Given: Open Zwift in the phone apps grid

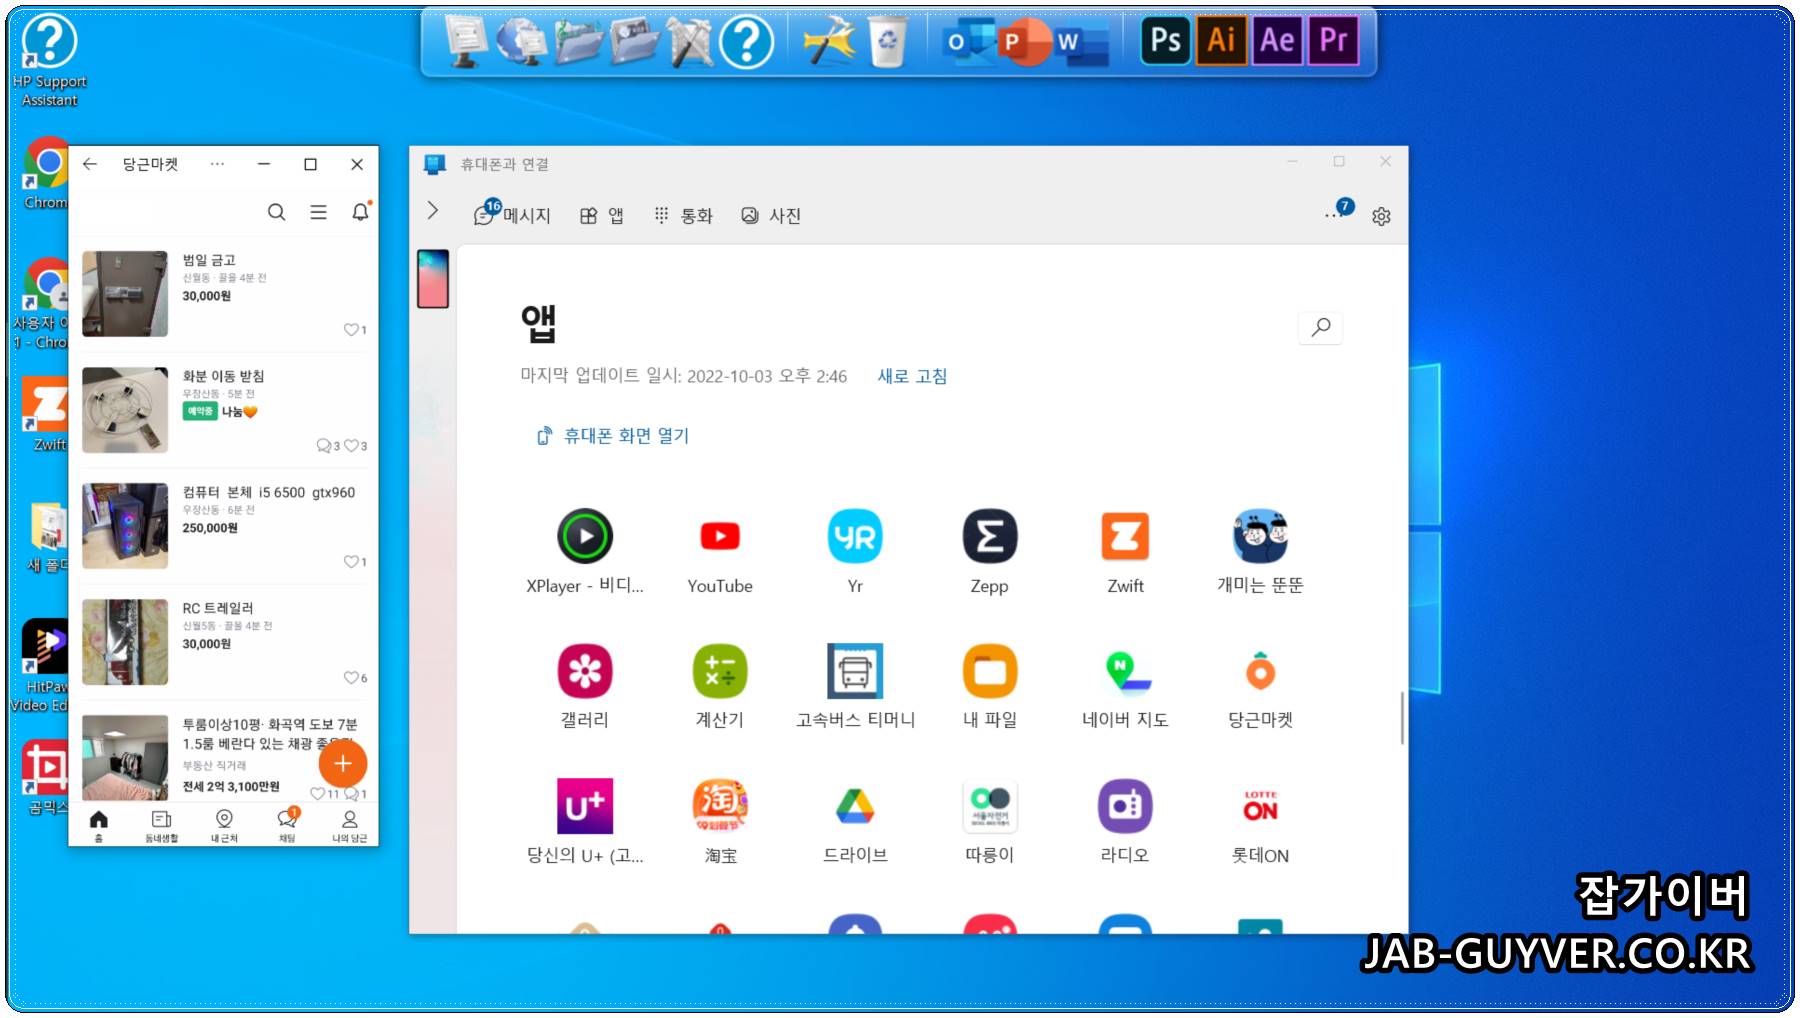Looking at the screenshot, I should click(1125, 537).
